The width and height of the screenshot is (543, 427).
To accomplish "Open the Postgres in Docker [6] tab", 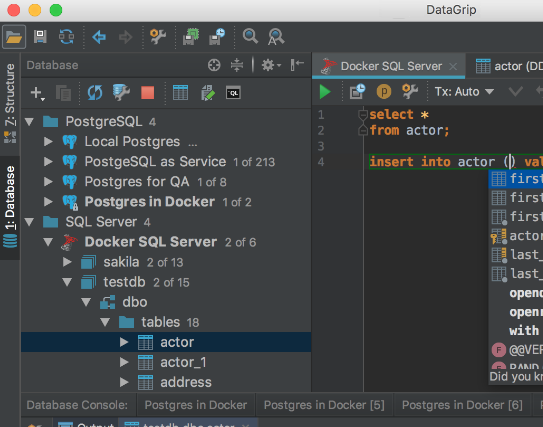I will pyautogui.click(x=462, y=405).
